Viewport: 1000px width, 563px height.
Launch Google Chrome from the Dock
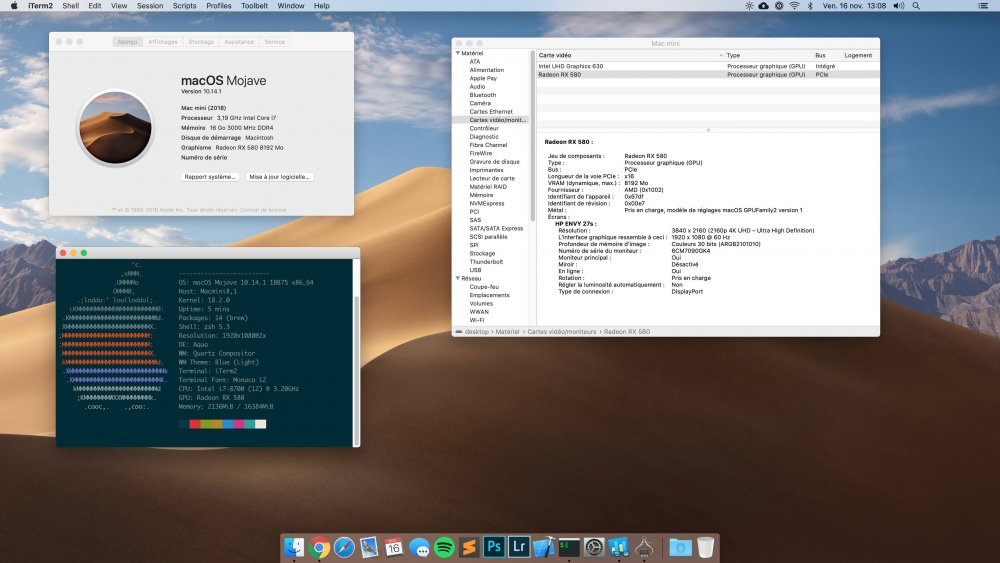320,547
